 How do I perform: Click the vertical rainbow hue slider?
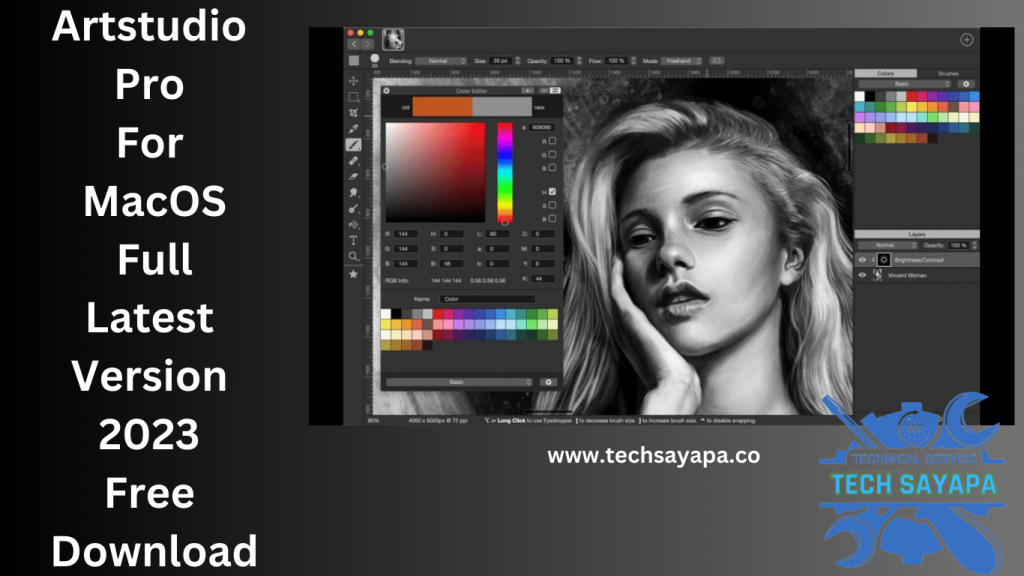[505, 172]
